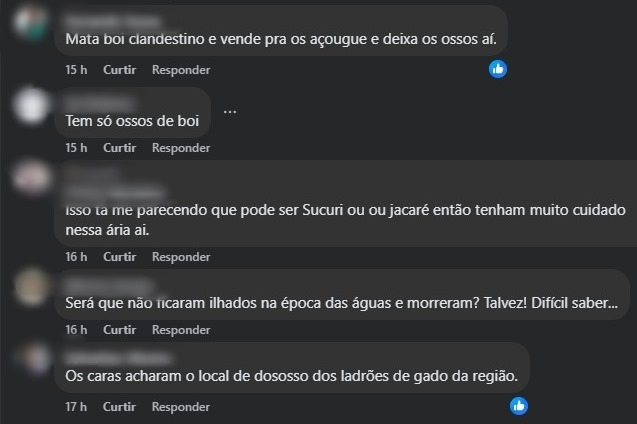Click like reaction icon on 'Os caras acharam' comment
Viewport: 637px width, 424px height.
518,406
